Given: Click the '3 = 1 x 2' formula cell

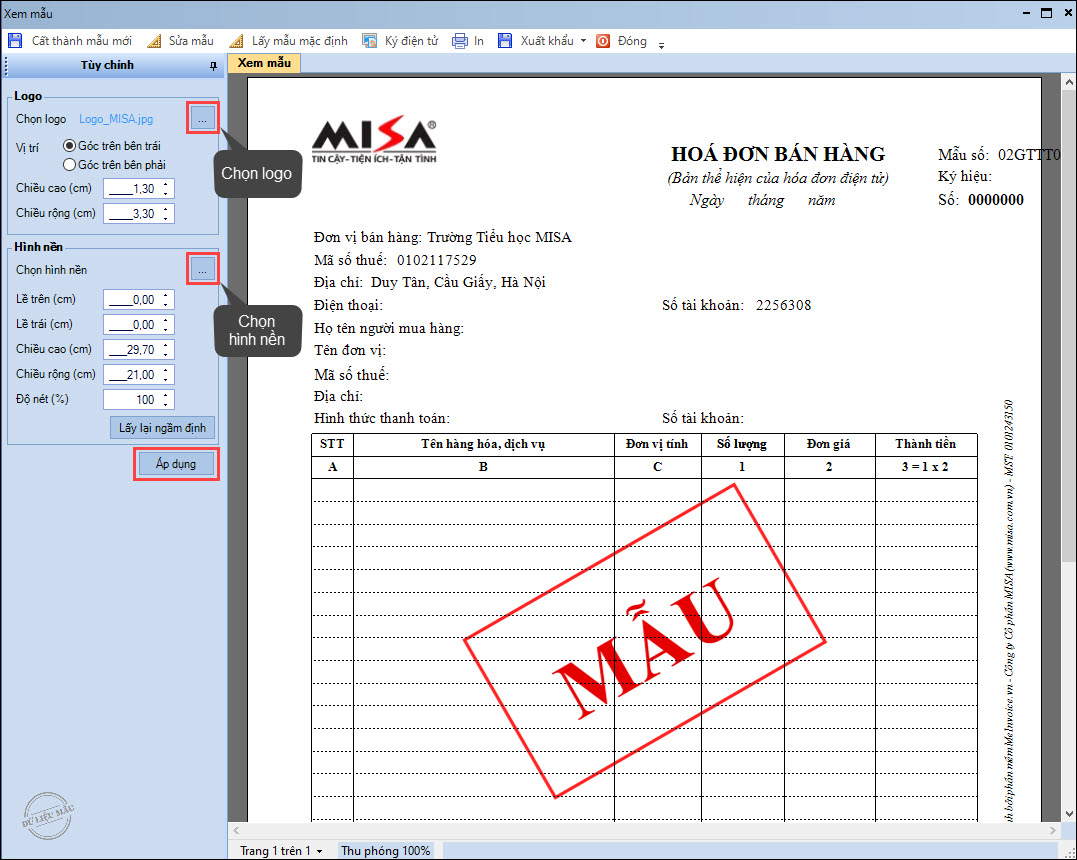Looking at the screenshot, I should coord(925,467).
